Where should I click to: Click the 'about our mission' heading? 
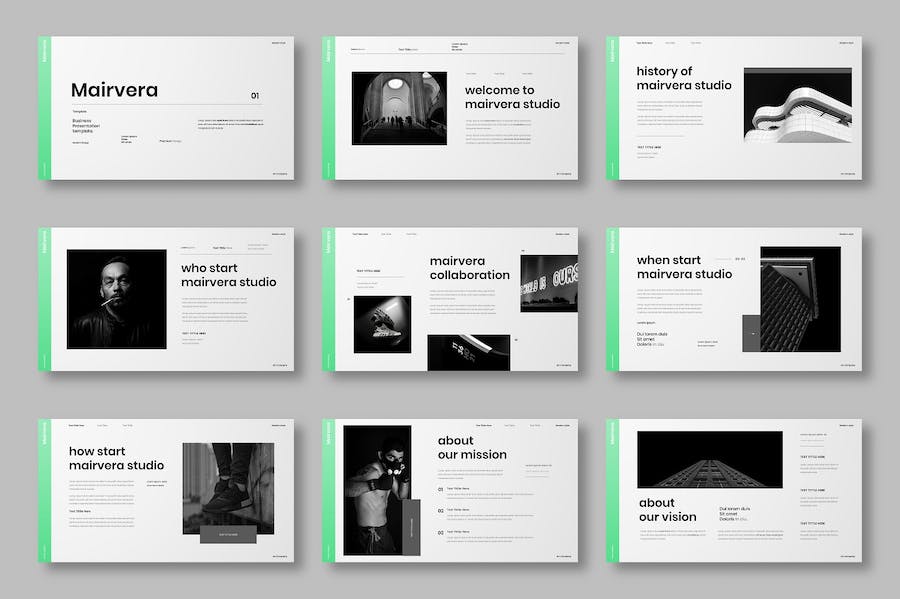471,447
